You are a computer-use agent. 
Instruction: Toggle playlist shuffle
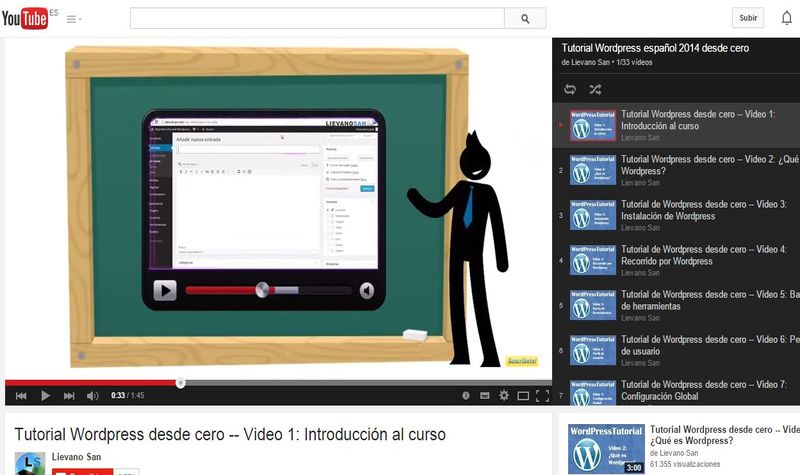coord(595,89)
